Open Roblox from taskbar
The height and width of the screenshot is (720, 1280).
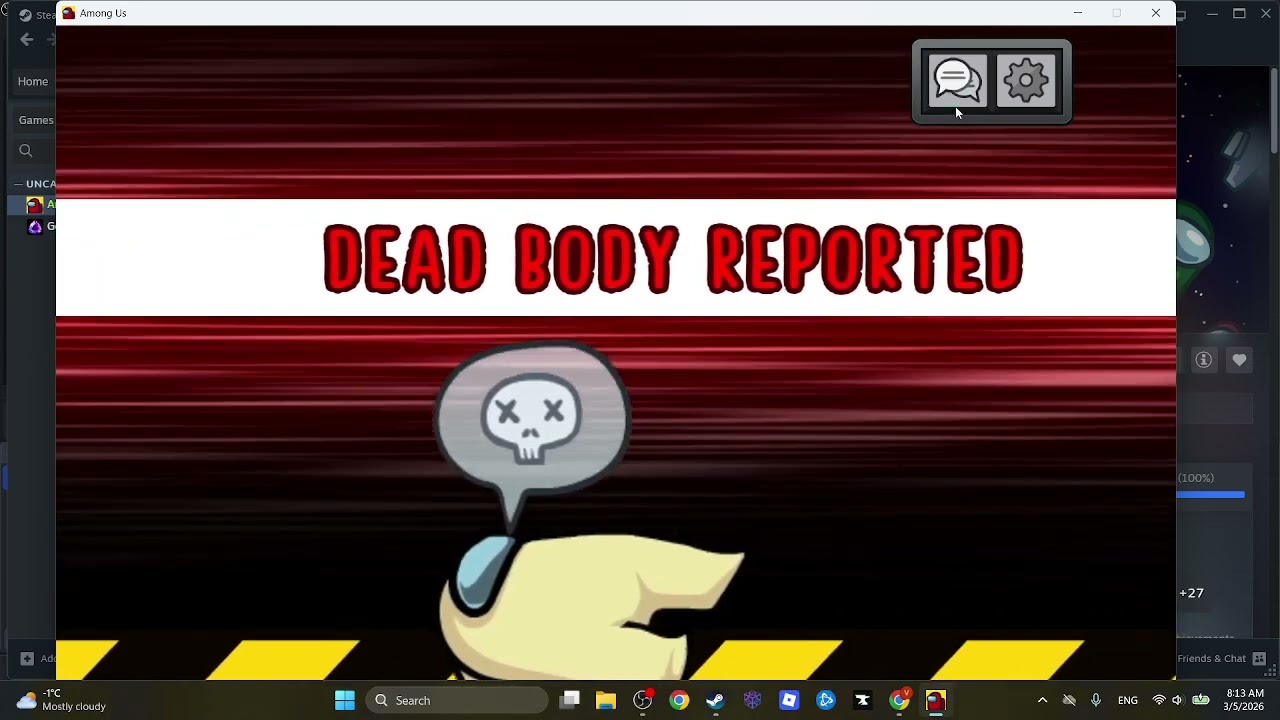789,700
